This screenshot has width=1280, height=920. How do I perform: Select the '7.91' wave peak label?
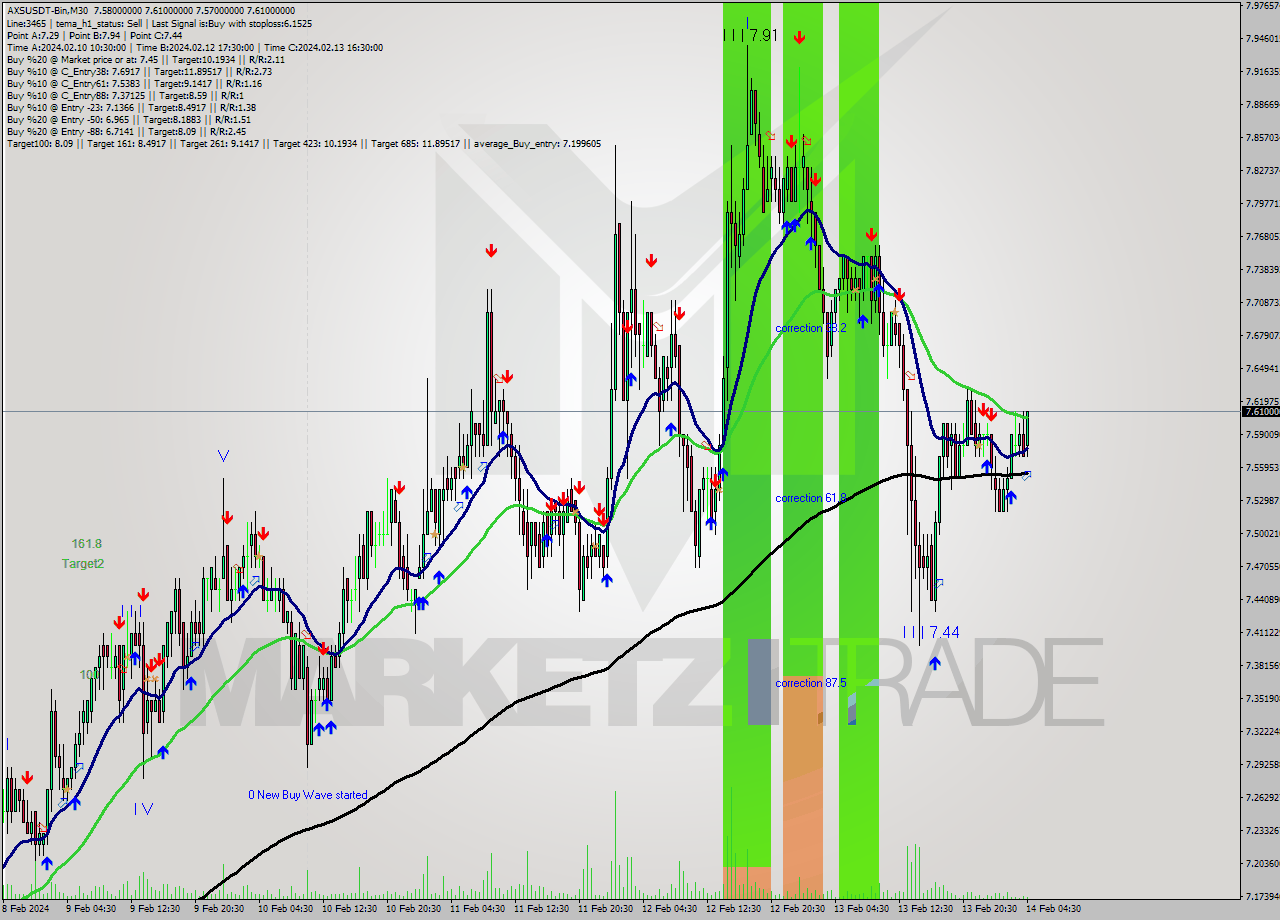[x=763, y=35]
